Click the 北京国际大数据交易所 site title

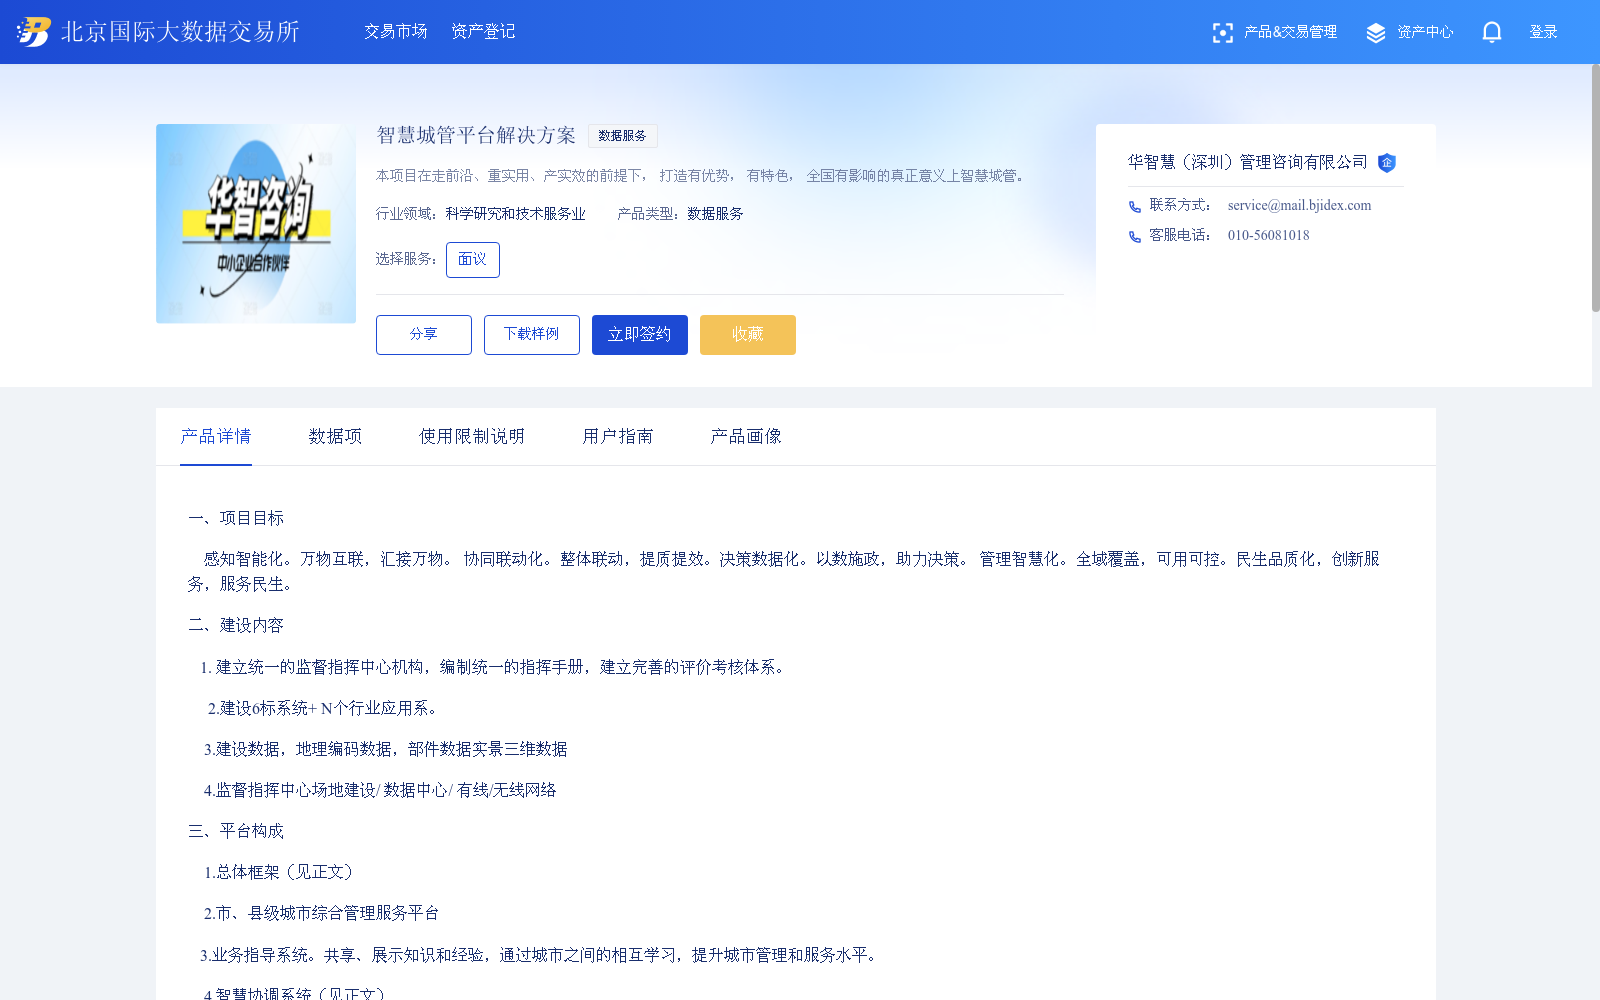pos(180,32)
